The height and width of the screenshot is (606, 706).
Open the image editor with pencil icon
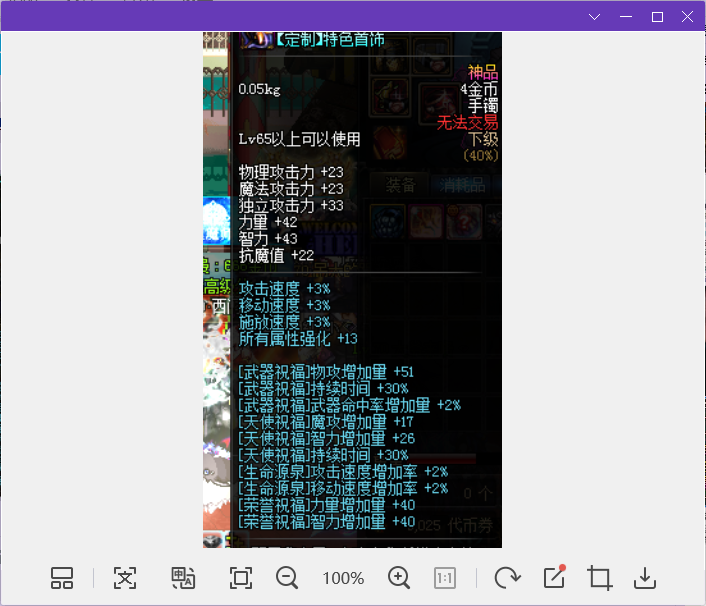coord(554,577)
